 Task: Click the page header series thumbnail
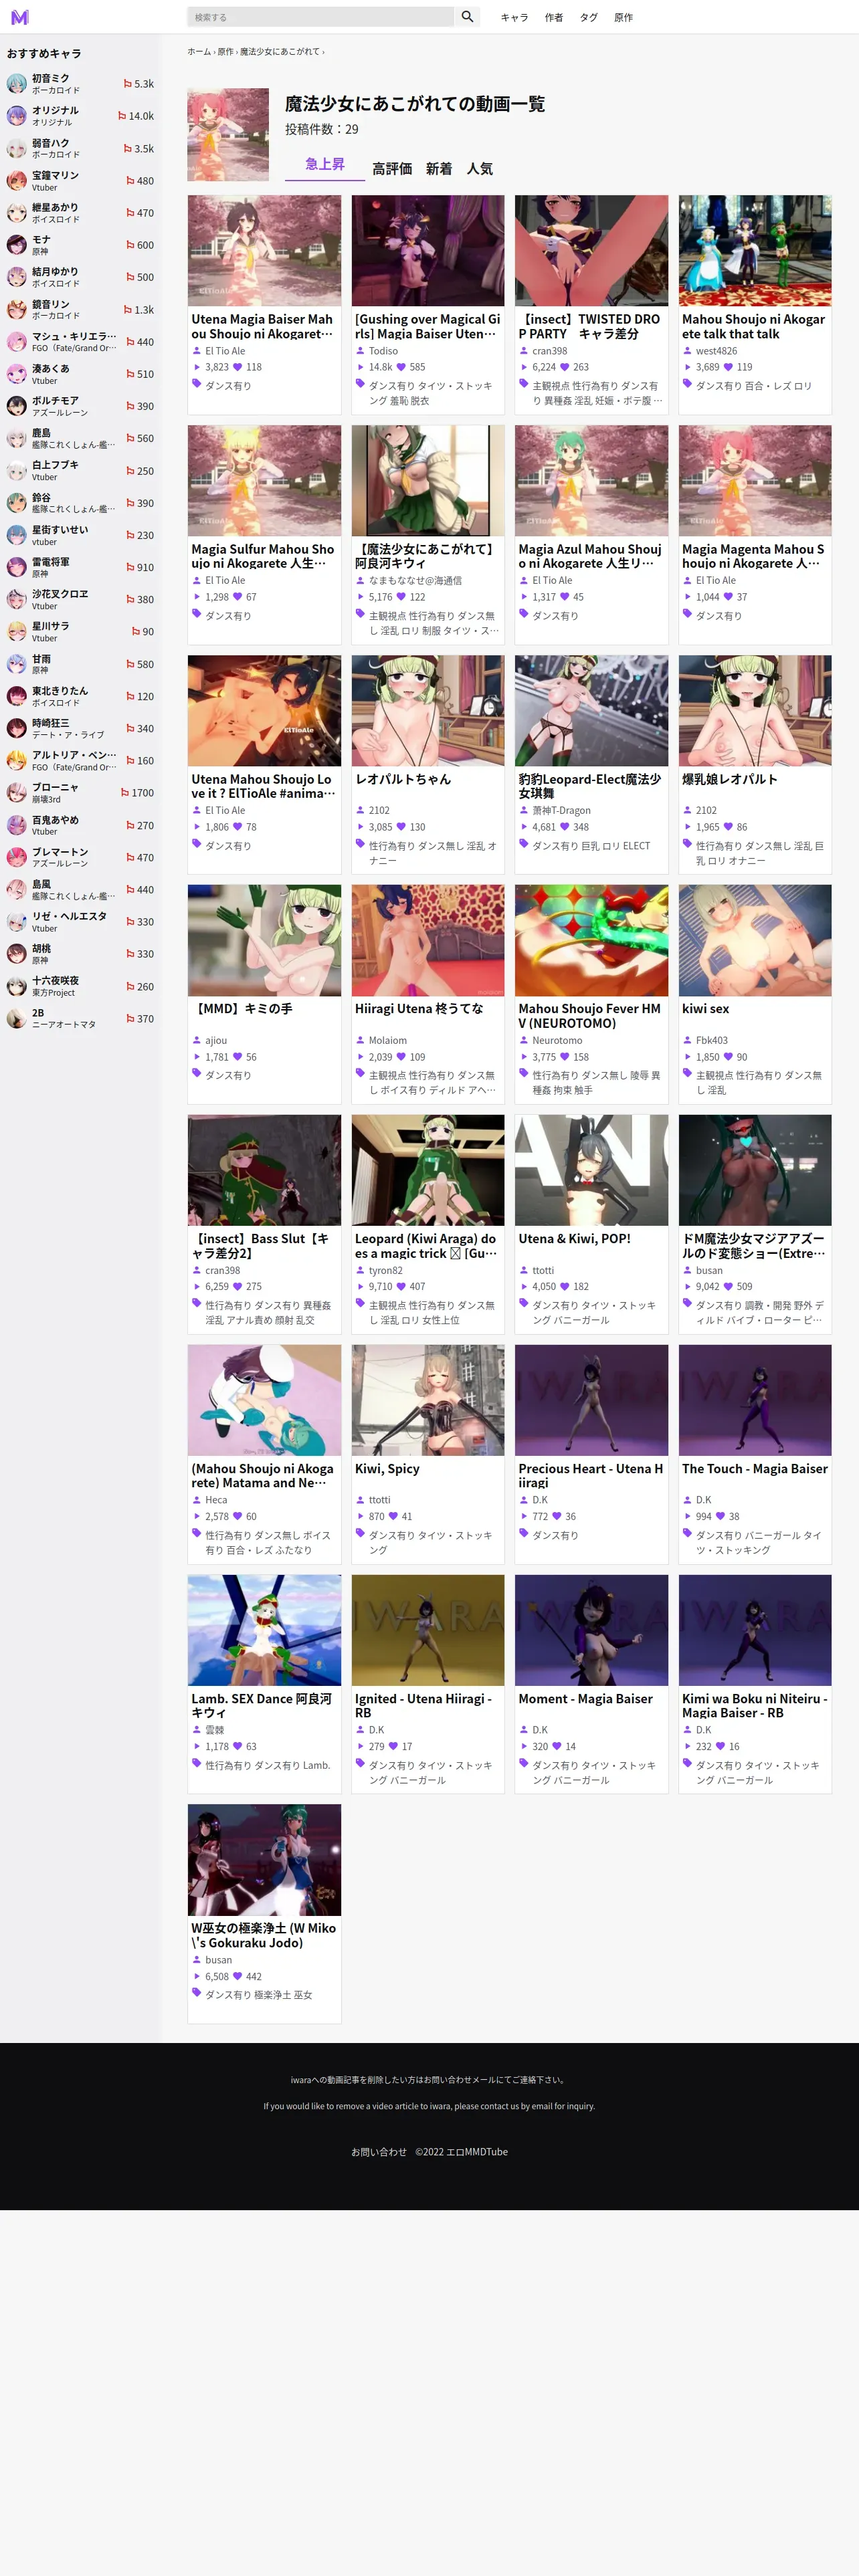tap(228, 134)
